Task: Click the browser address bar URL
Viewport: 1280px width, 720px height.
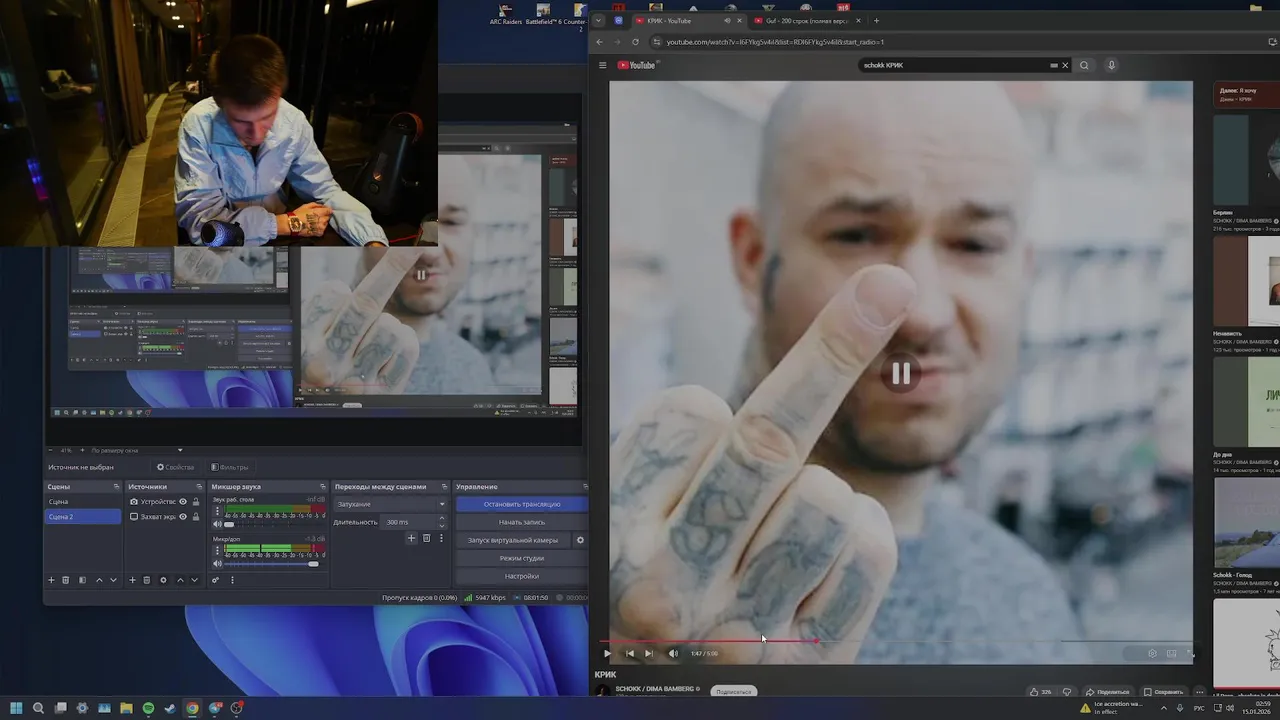Action: click(x=775, y=42)
